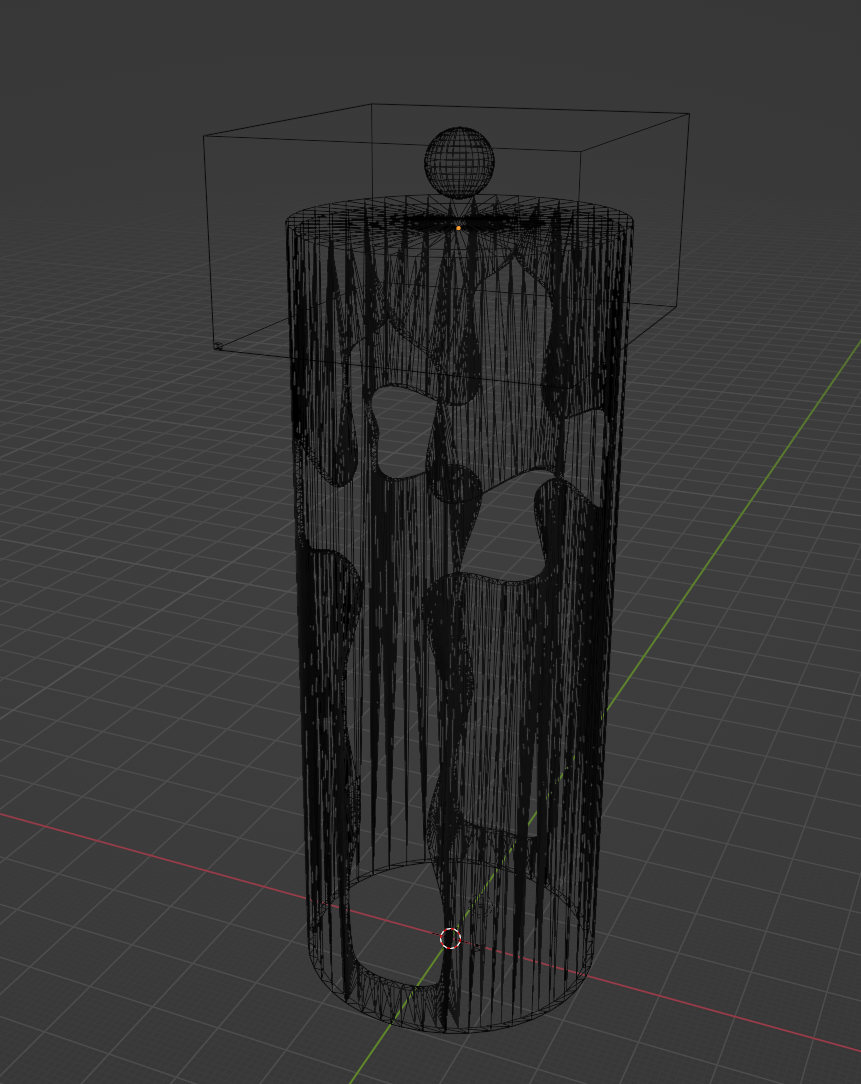Click the orange origin point atop the cylinder
The image size is (861, 1084).
458,228
